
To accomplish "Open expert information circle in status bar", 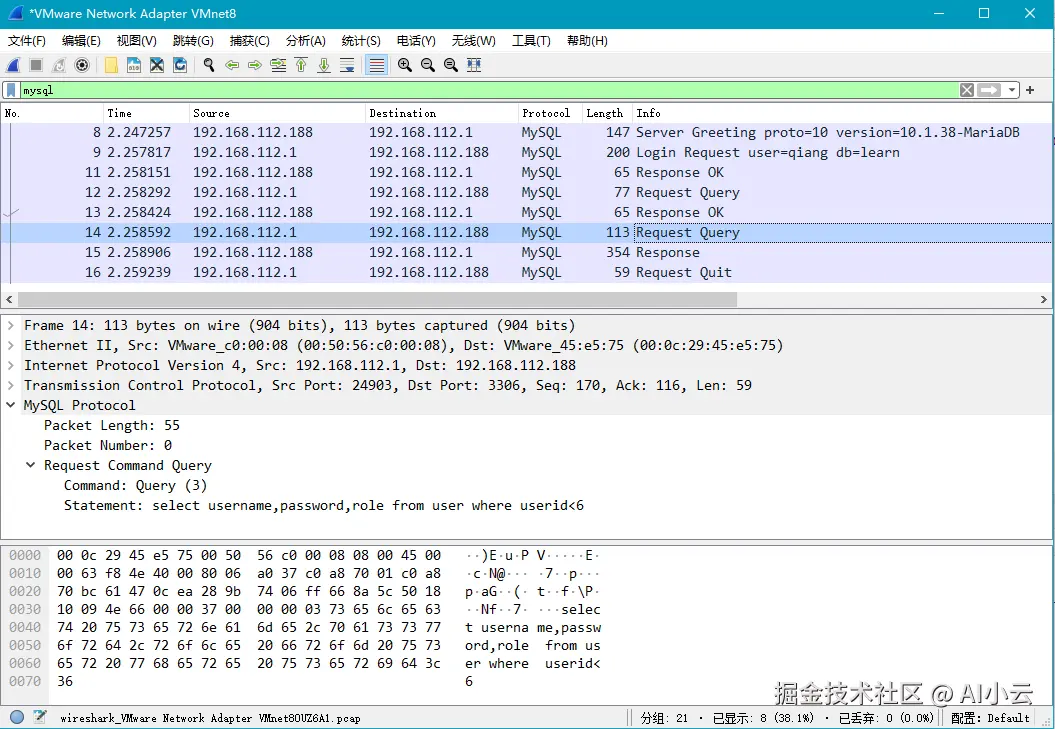I will pos(17,718).
